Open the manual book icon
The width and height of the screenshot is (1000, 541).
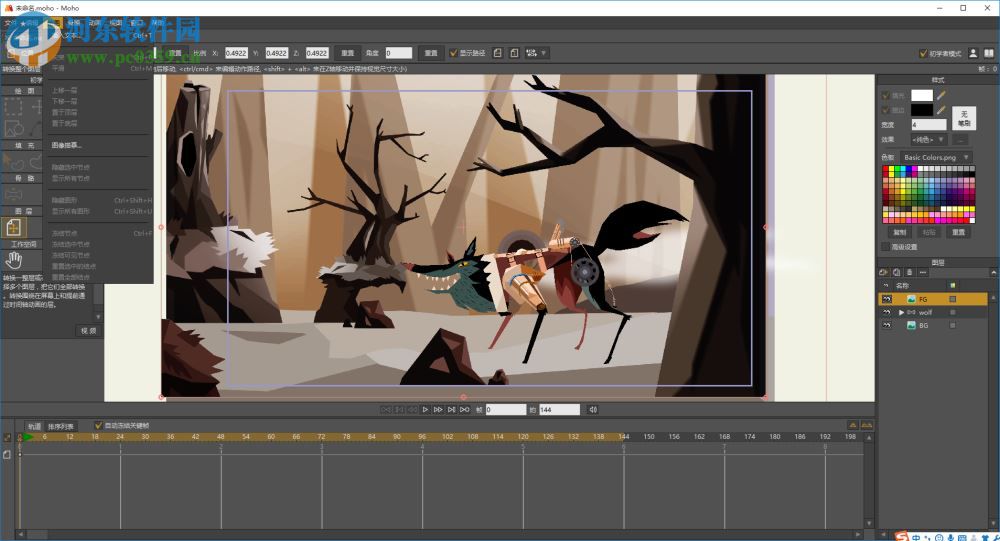pyautogui.click(x=988, y=53)
